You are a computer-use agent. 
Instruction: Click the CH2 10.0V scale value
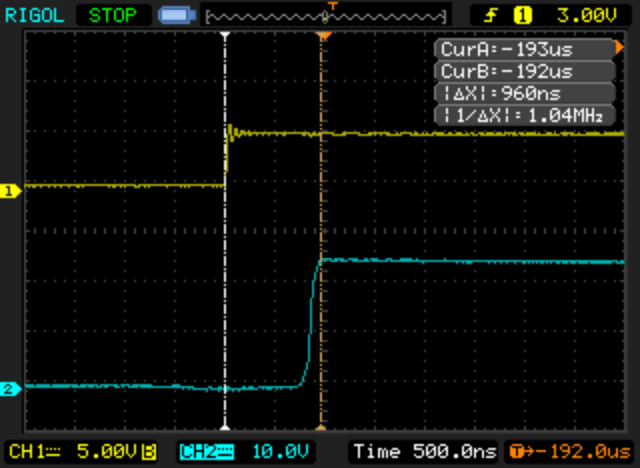280,452
